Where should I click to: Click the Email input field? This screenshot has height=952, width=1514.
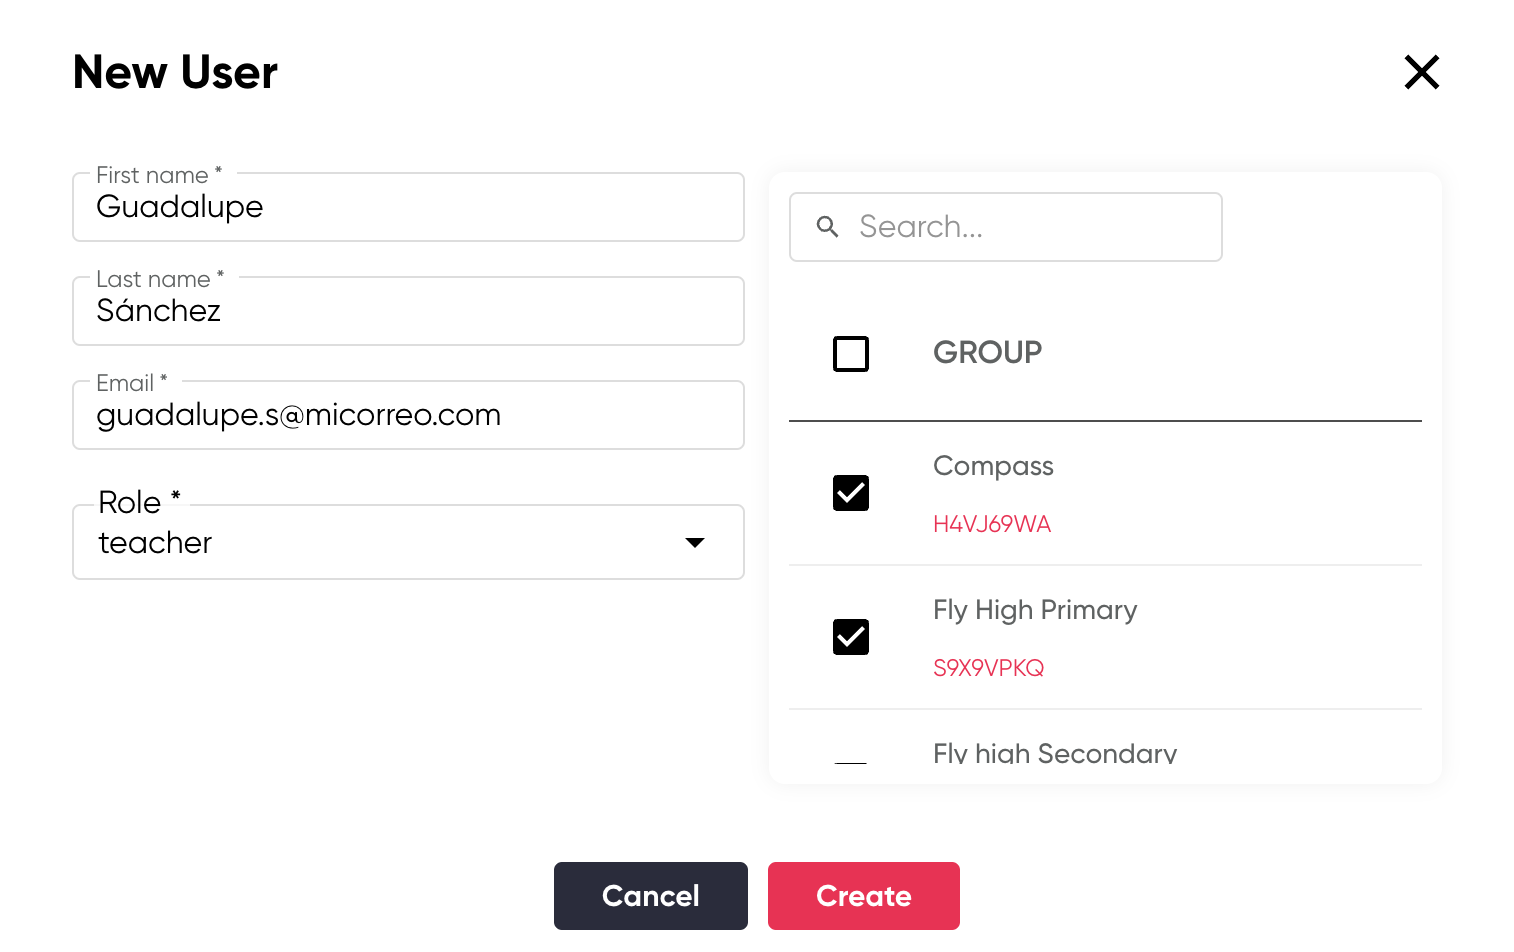(x=408, y=415)
